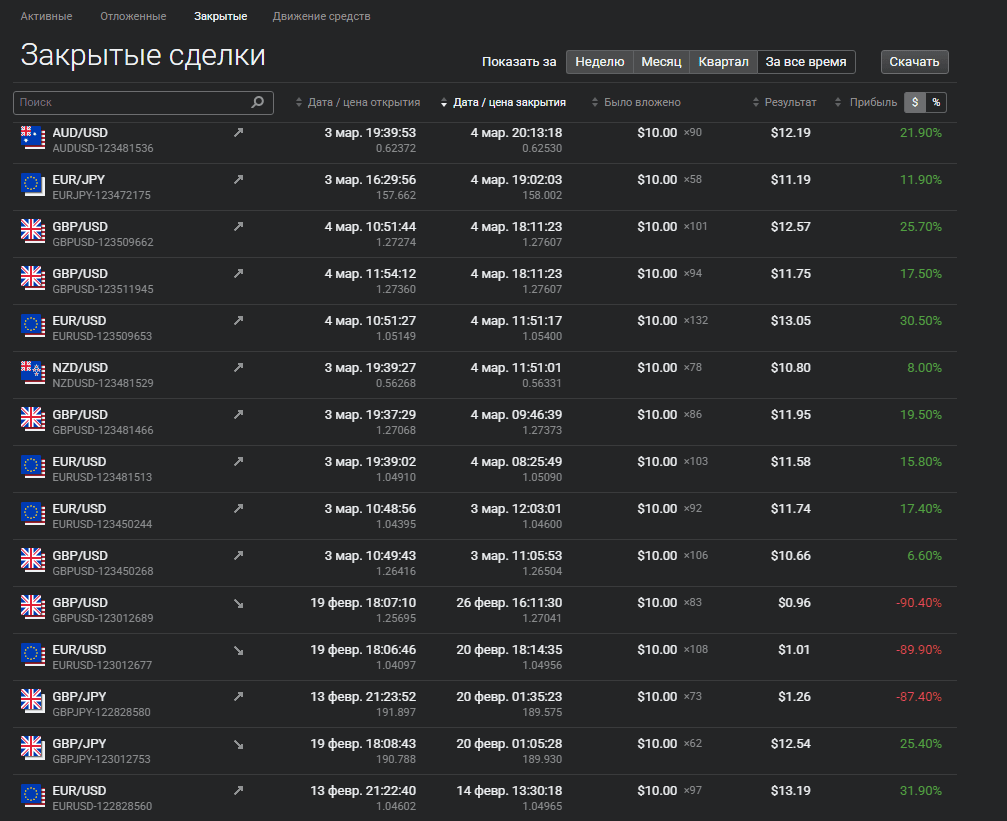Download closed trades with Скачать
The width and height of the screenshot is (1007, 821).
[x=915, y=62]
